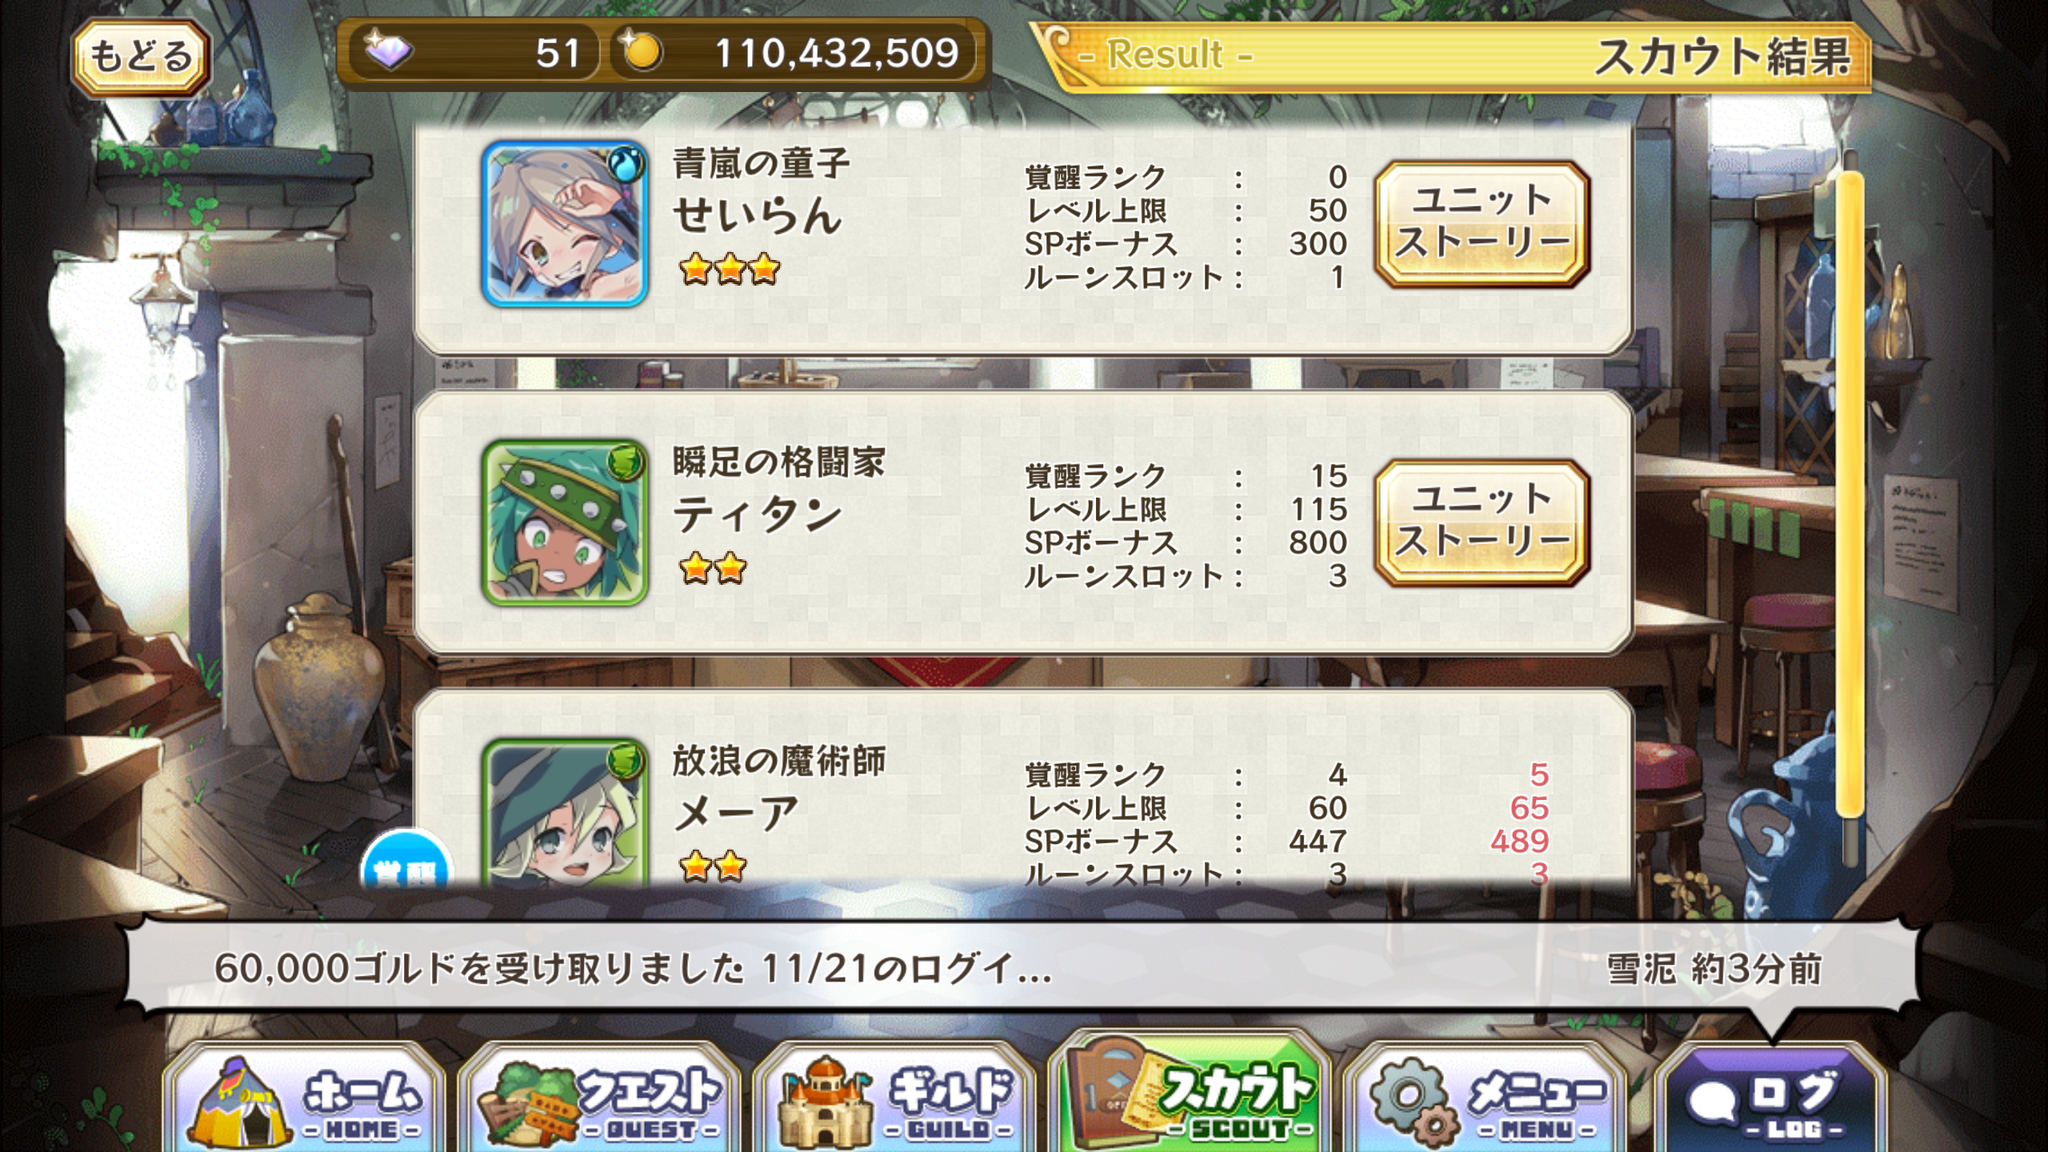Click the 60,000ゴルド log message banner

[x=1022, y=967]
